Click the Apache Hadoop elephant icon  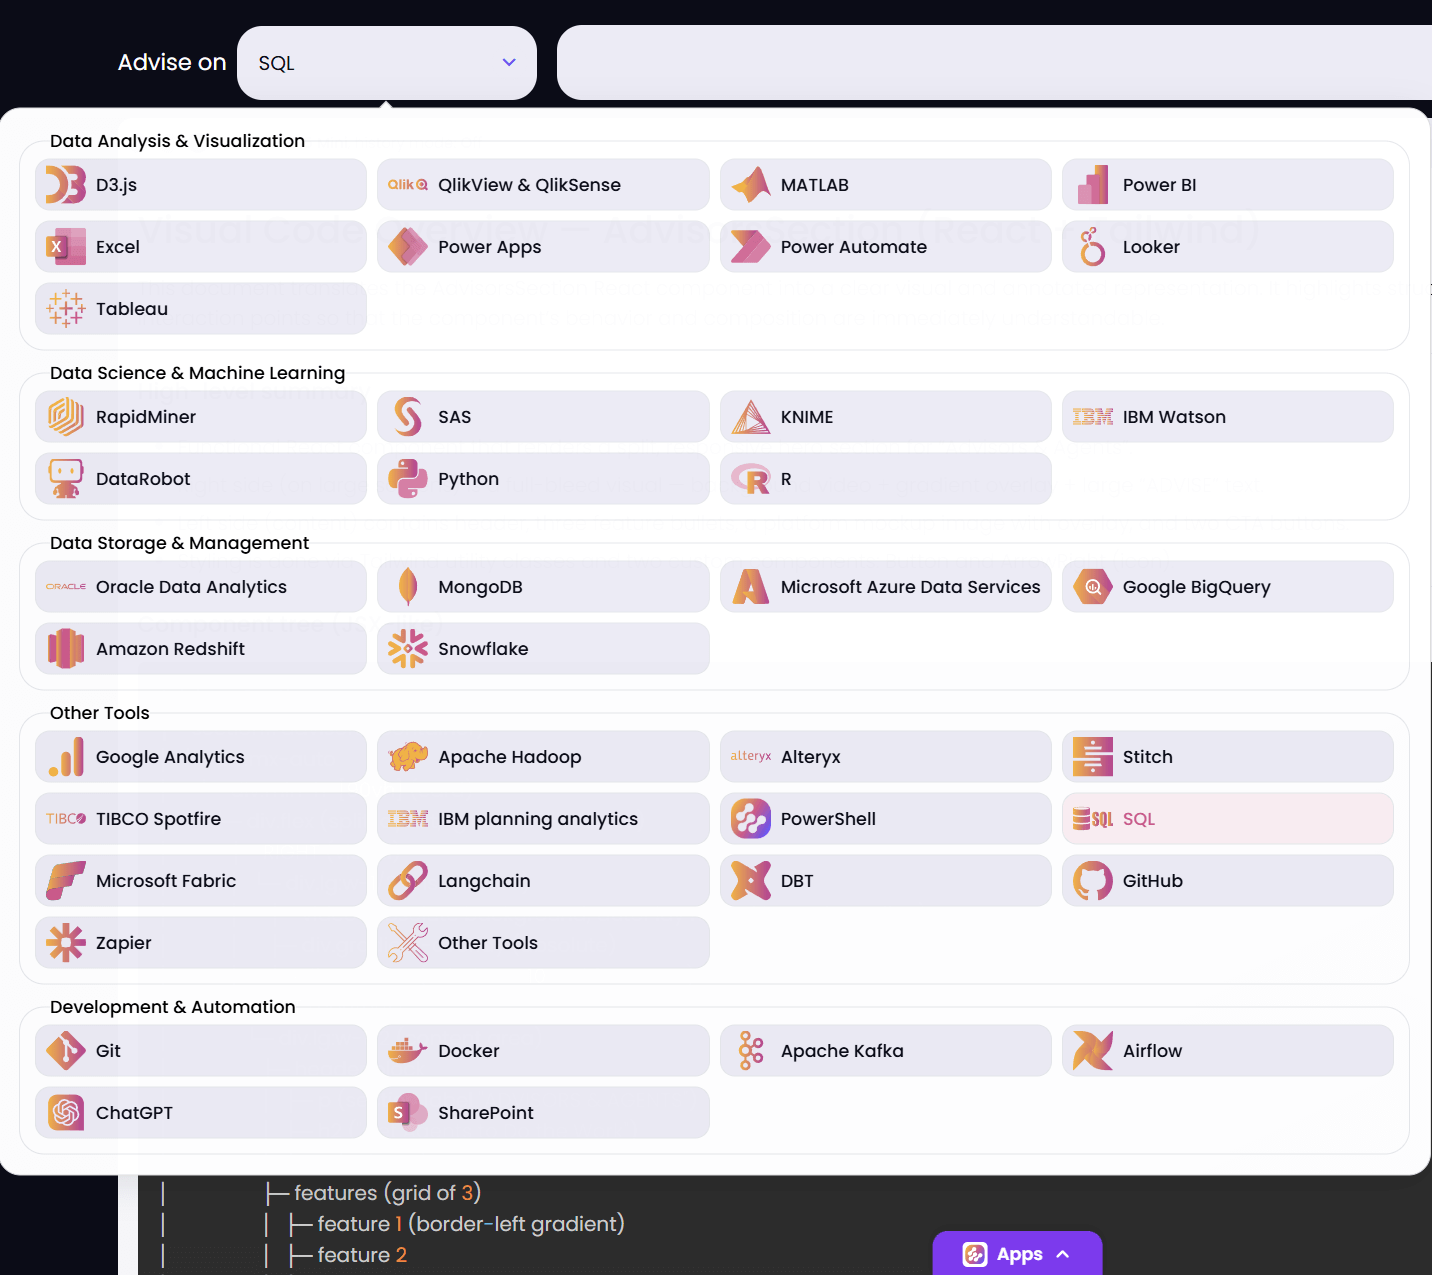pos(408,757)
